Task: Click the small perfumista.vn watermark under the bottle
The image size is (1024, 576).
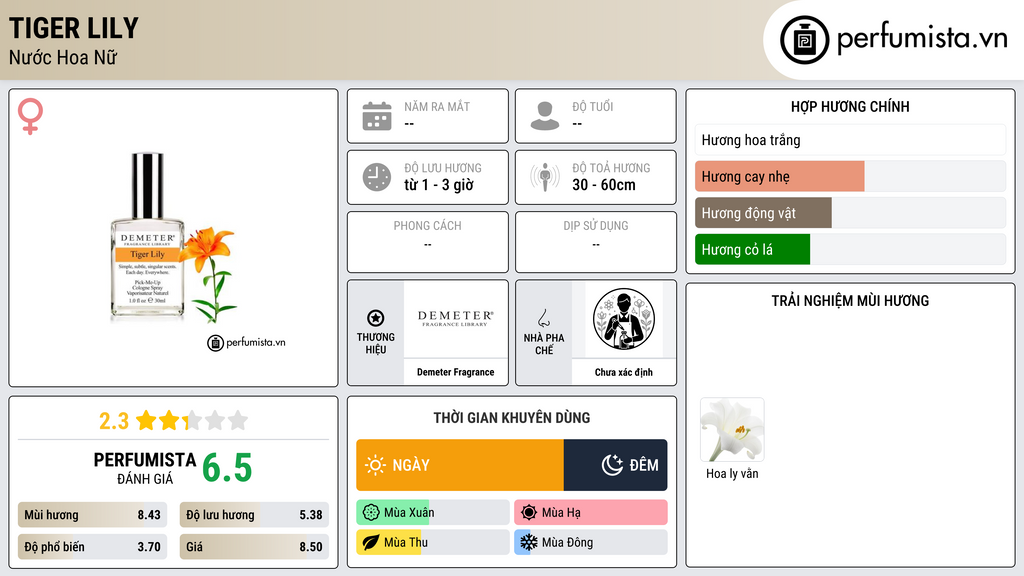Action: point(246,342)
